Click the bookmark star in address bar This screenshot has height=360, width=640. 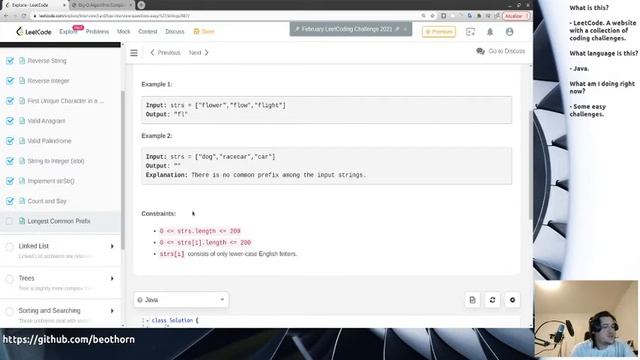point(433,16)
